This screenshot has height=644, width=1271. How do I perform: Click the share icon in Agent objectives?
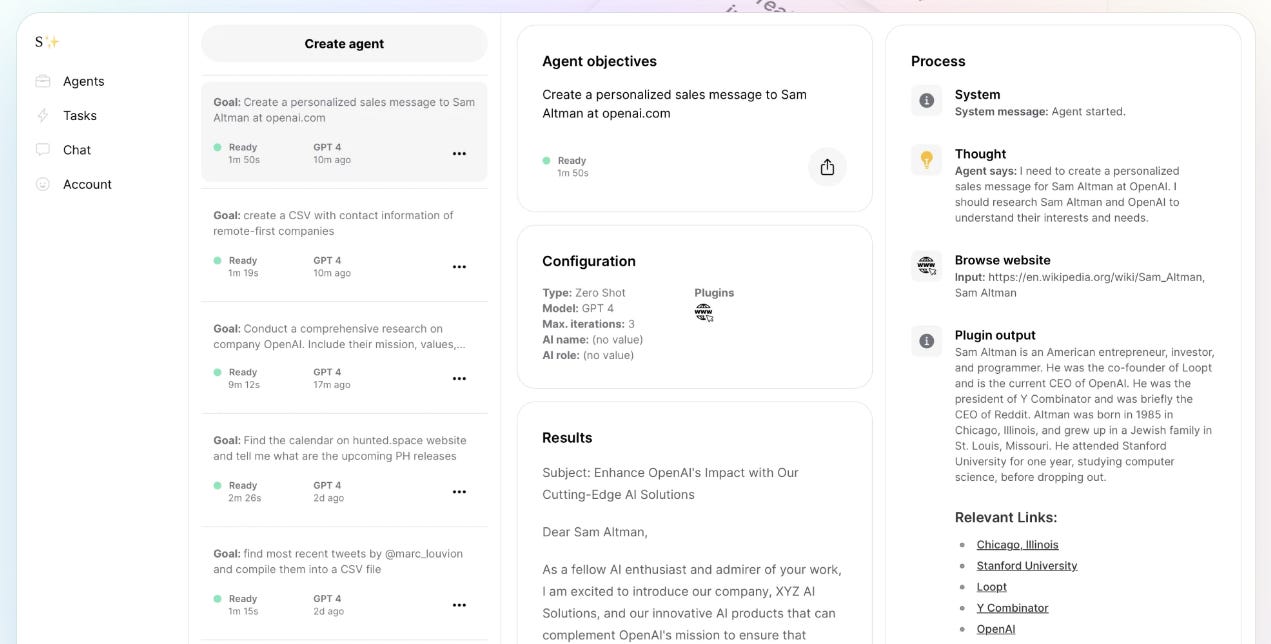[827, 167]
